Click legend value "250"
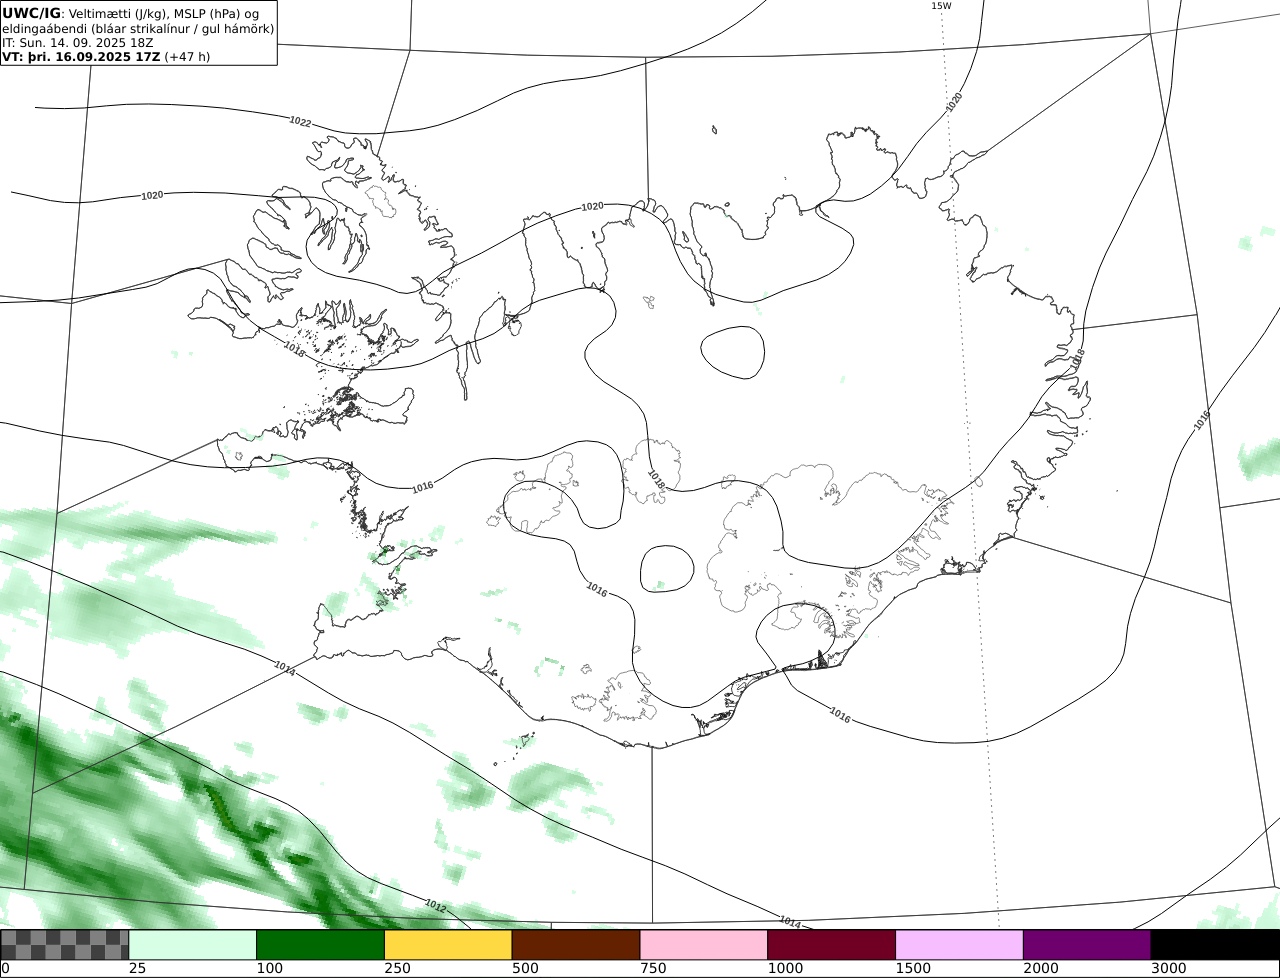This screenshot has width=1280, height=978. pos(397,969)
